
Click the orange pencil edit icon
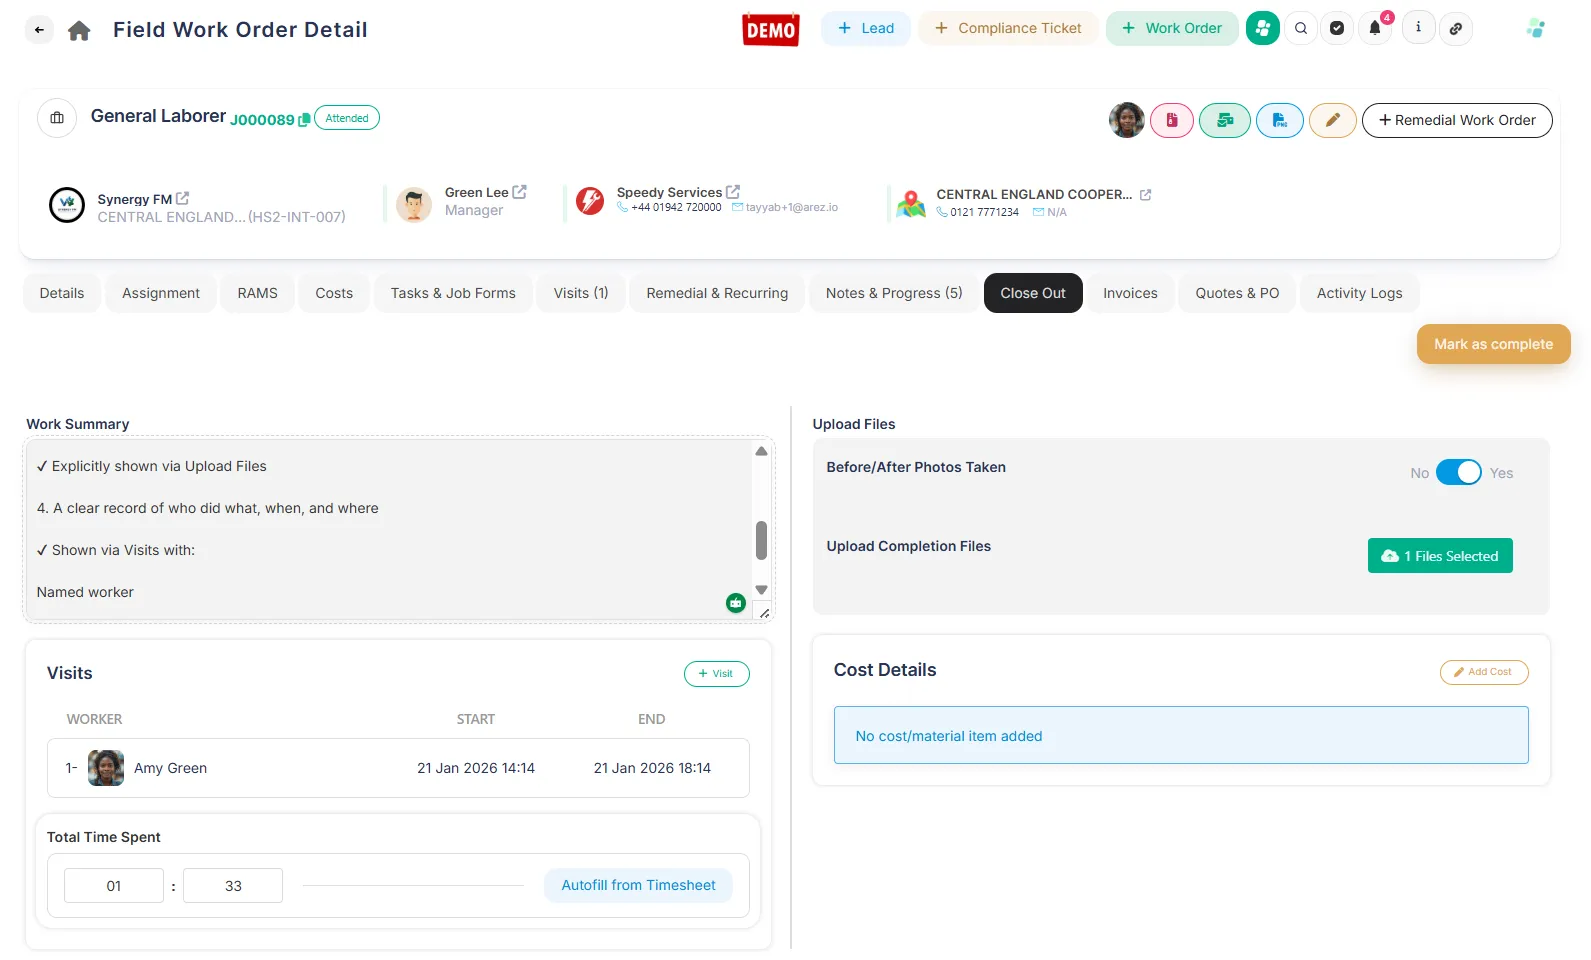coord(1332,120)
